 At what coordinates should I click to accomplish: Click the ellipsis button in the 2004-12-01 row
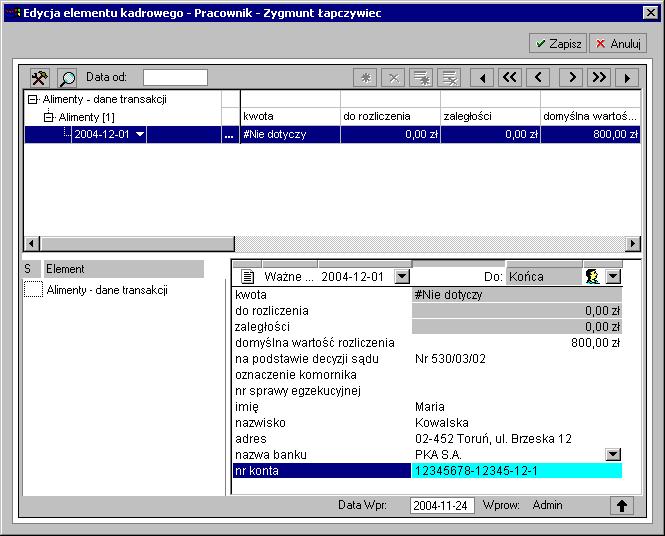229,135
